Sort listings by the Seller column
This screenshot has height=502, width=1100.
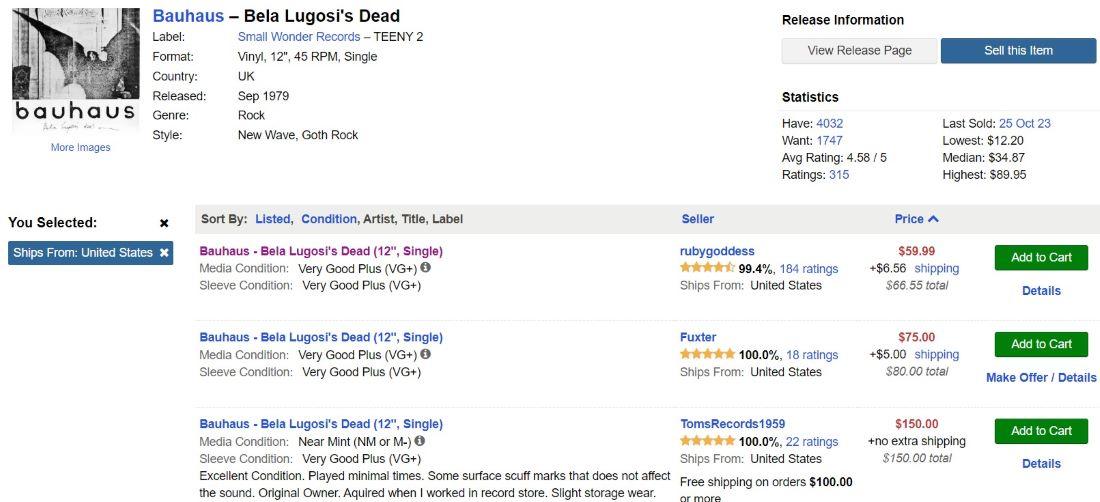click(x=697, y=219)
